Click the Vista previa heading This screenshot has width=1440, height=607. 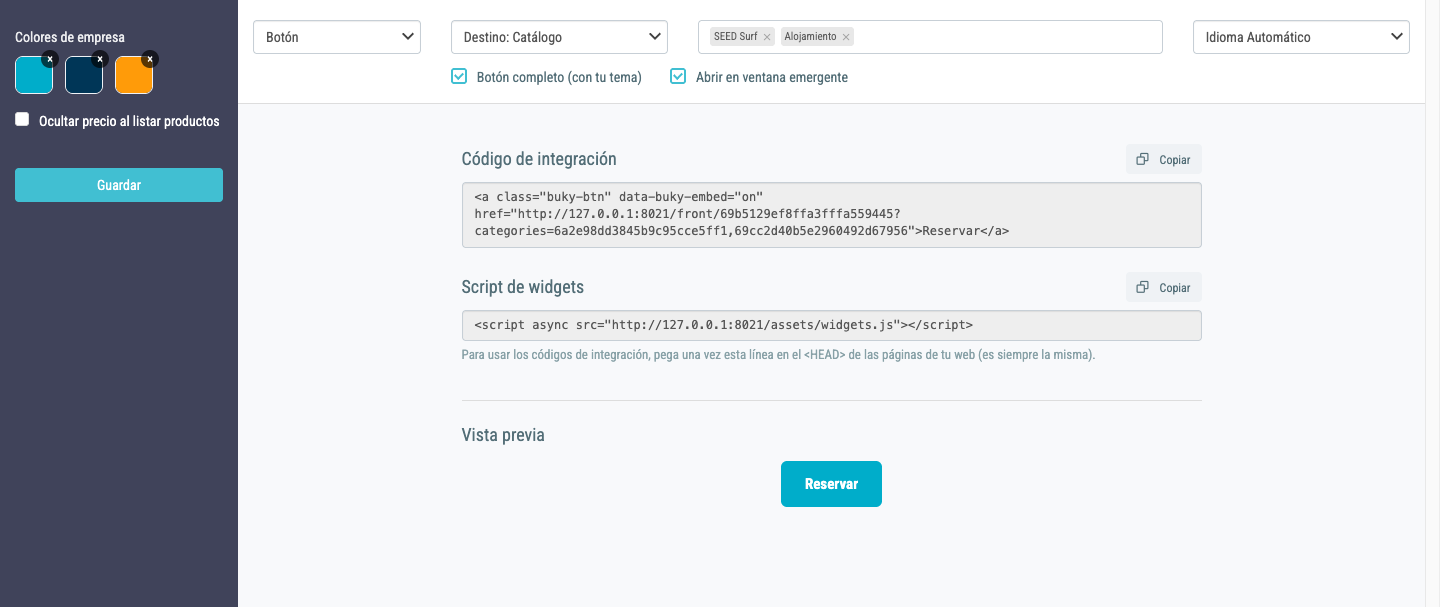tap(503, 435)
